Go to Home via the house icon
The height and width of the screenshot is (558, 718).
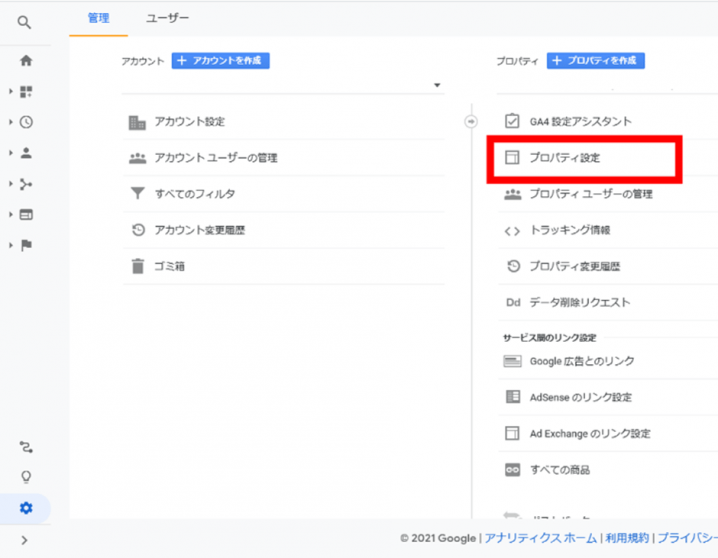coord(26,60)
